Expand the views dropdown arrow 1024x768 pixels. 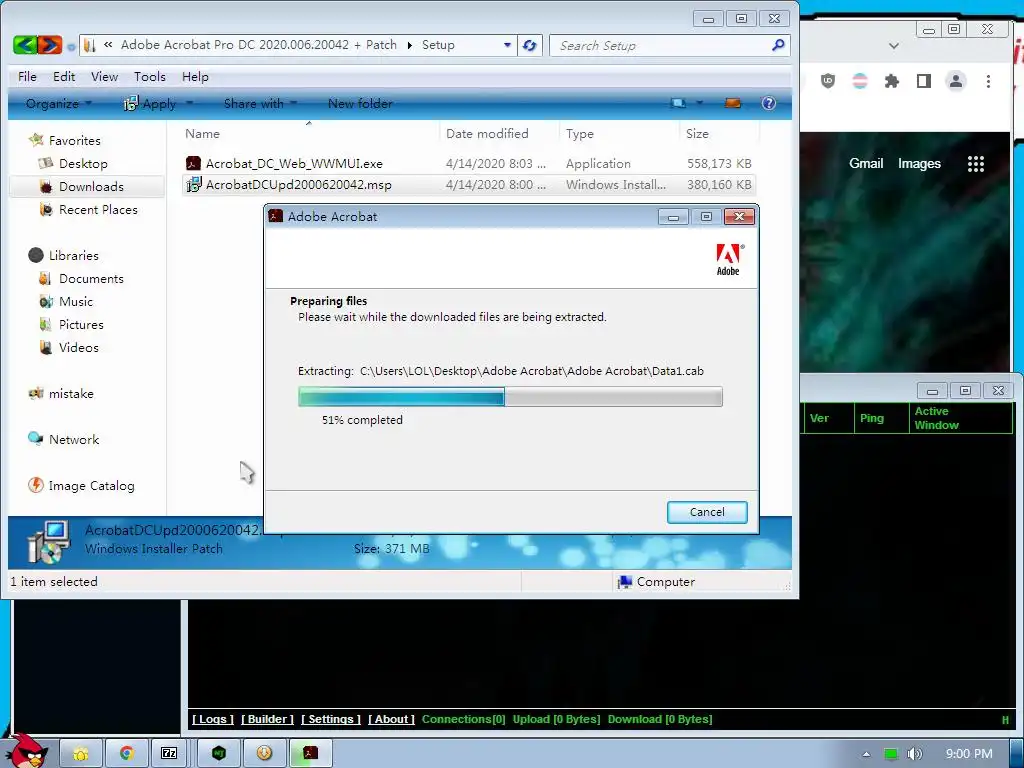click(699, 103)
